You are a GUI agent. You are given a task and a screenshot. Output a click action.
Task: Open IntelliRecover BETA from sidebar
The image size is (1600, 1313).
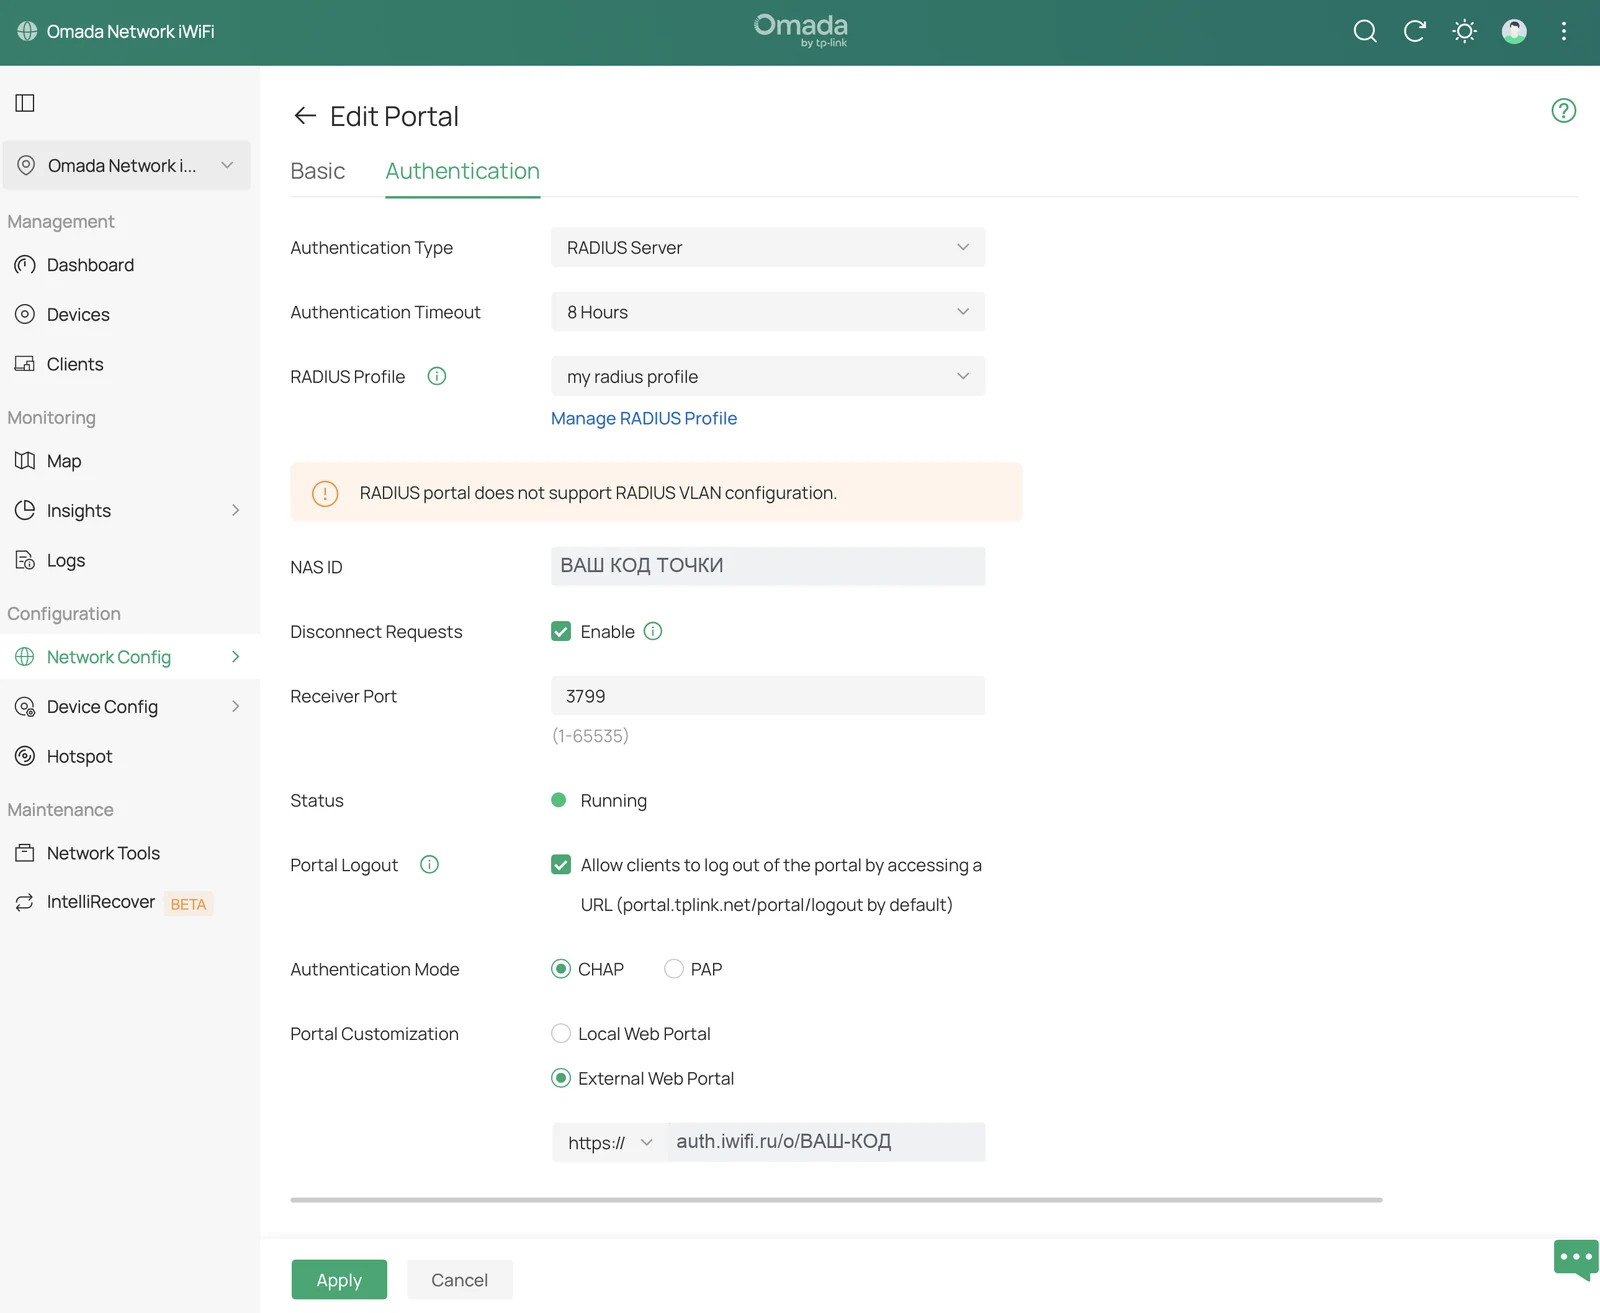click(130, 902)
